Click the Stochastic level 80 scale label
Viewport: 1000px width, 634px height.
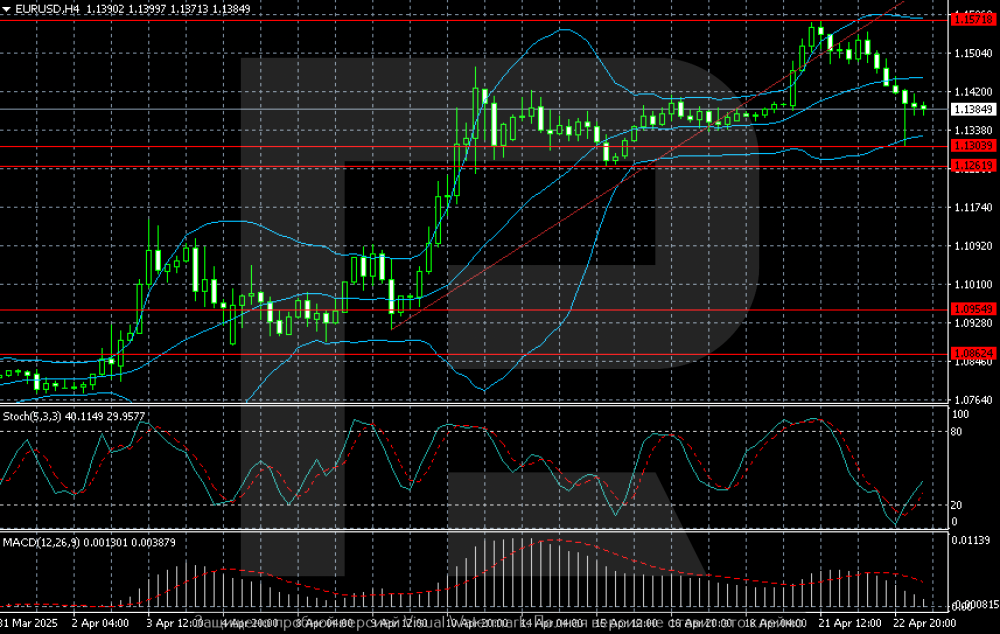tap(957, 431)
